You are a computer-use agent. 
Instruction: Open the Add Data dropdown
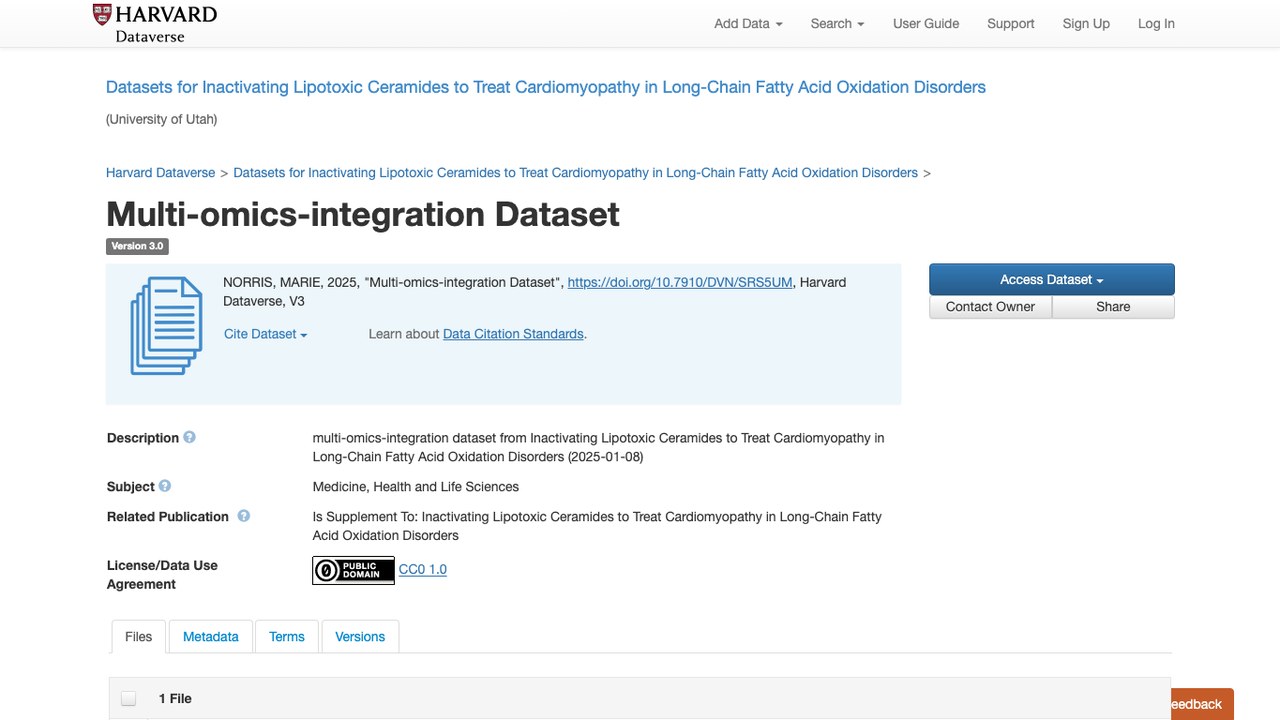748,24
